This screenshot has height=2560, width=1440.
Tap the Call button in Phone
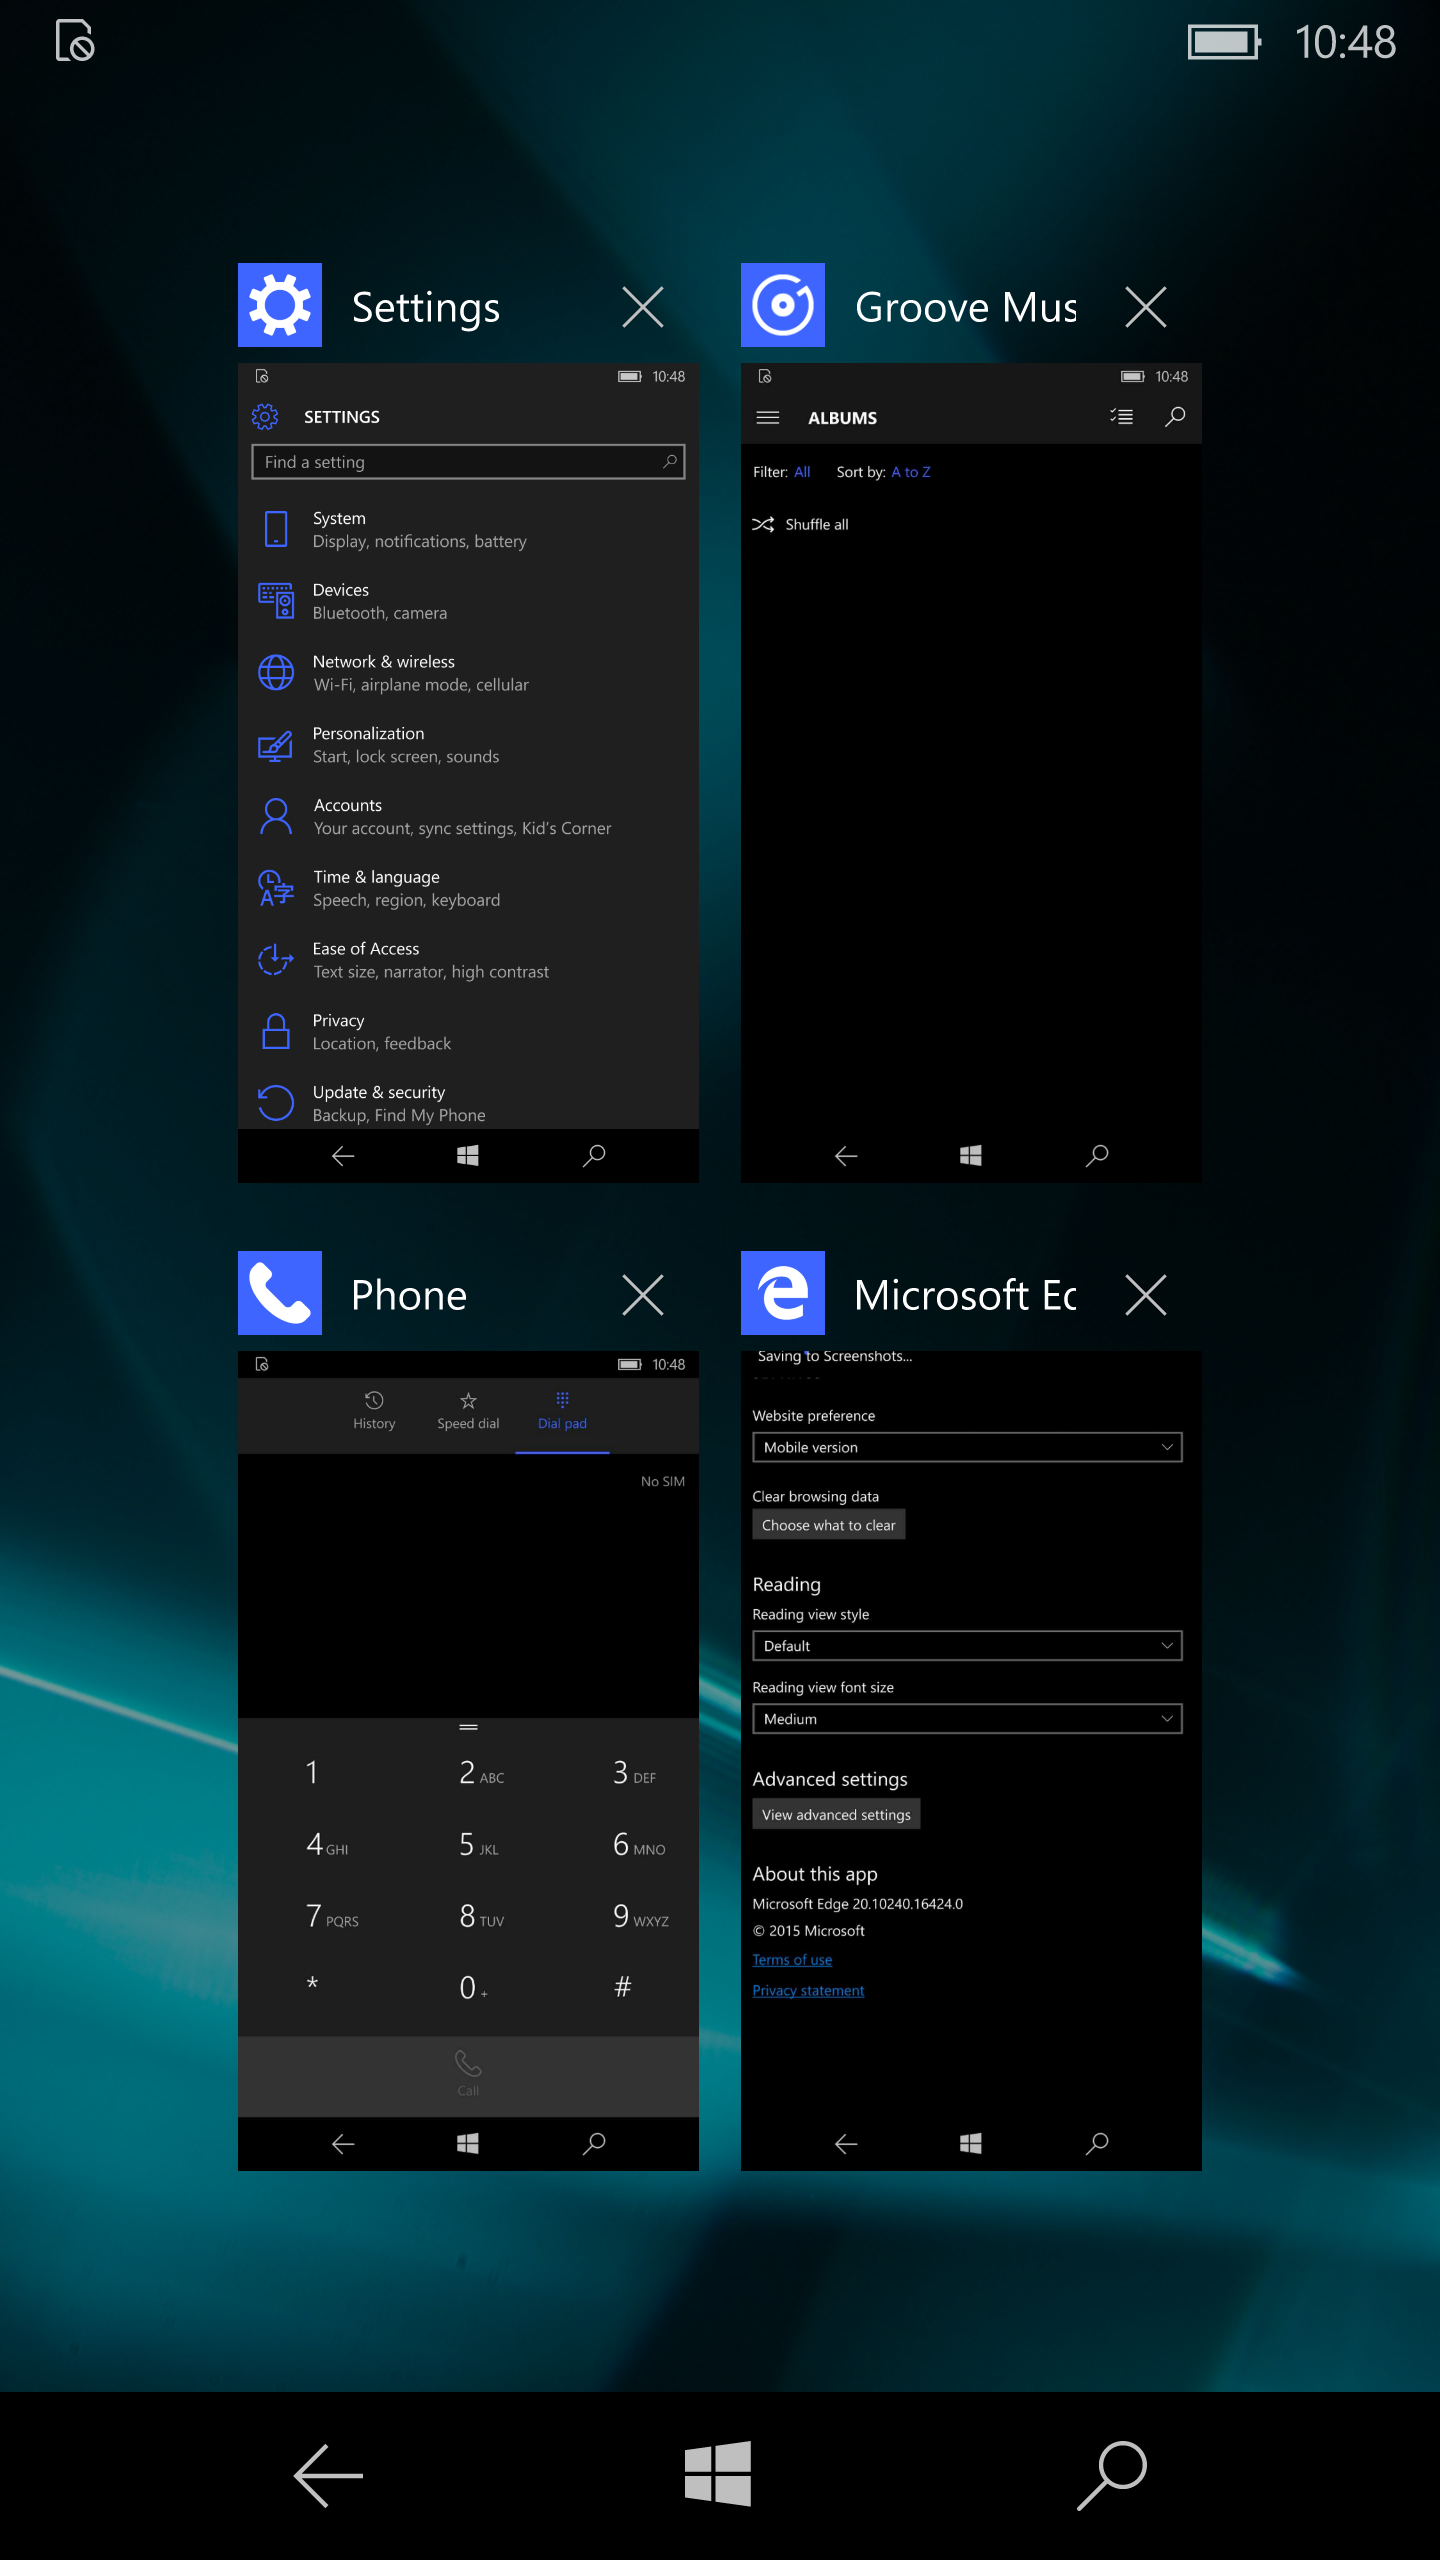pos(468,2074)
